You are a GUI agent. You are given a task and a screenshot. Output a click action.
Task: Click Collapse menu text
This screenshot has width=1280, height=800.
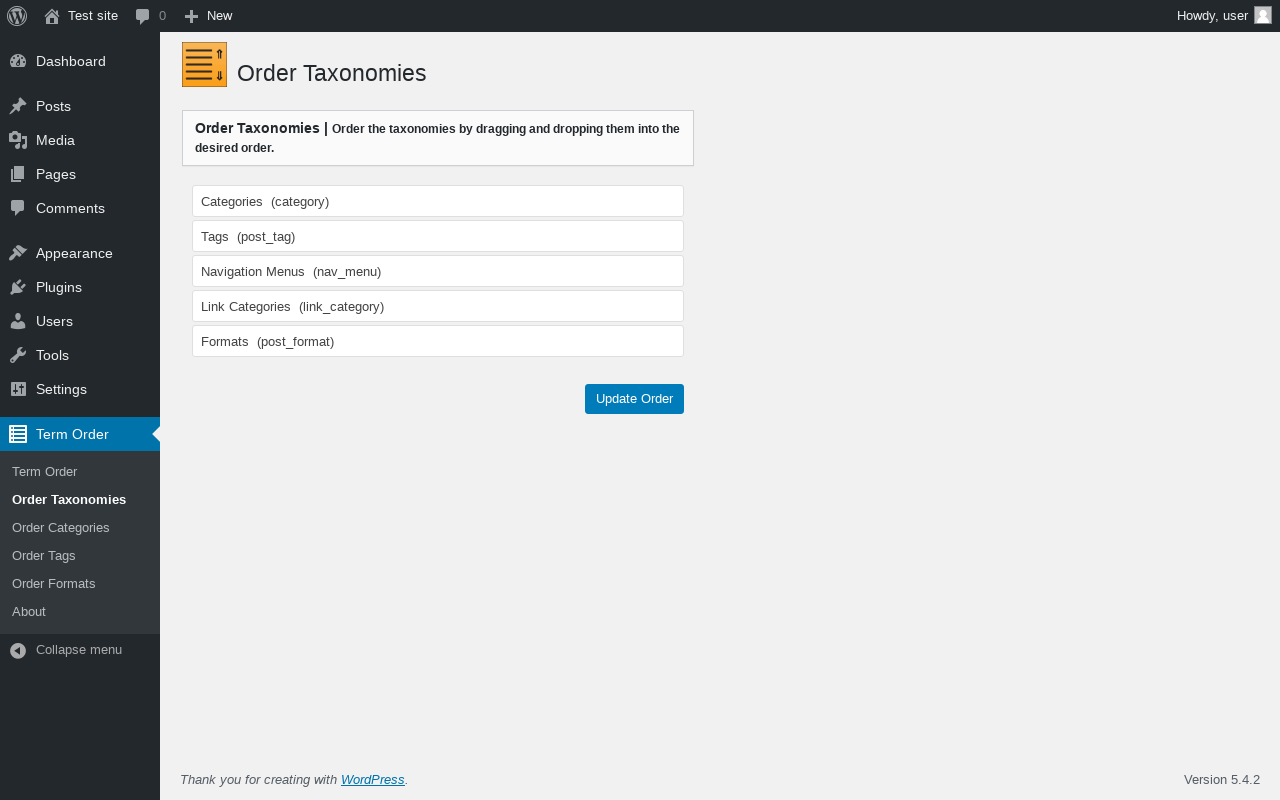[x=79, y=650]
